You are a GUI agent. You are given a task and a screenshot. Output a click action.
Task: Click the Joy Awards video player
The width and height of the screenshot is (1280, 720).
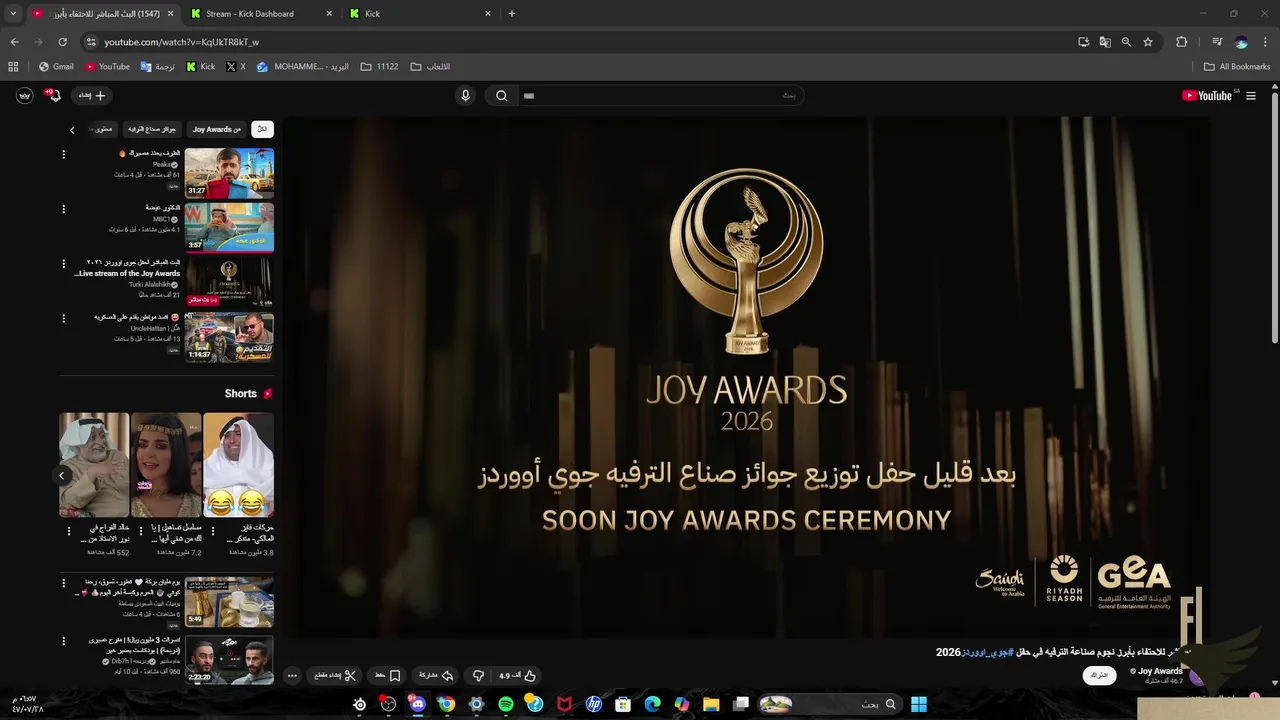746,377
